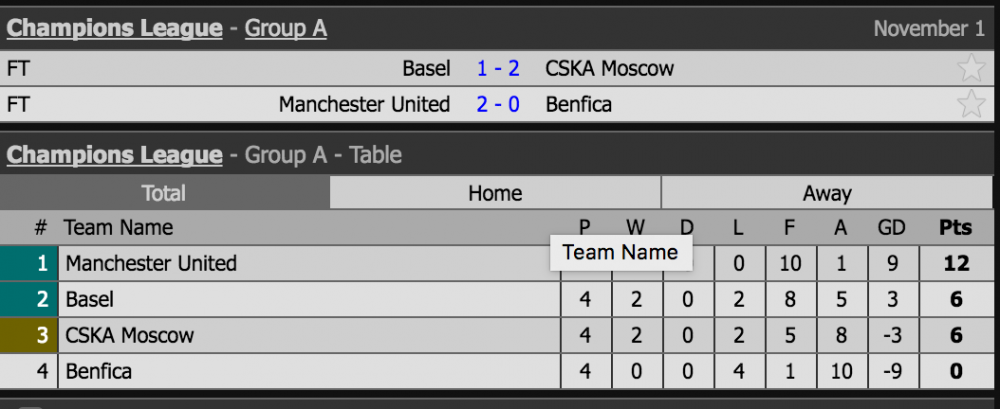1000x409 pixels.
Task: Switch to the Home standings tab
Action: point(495,193)
